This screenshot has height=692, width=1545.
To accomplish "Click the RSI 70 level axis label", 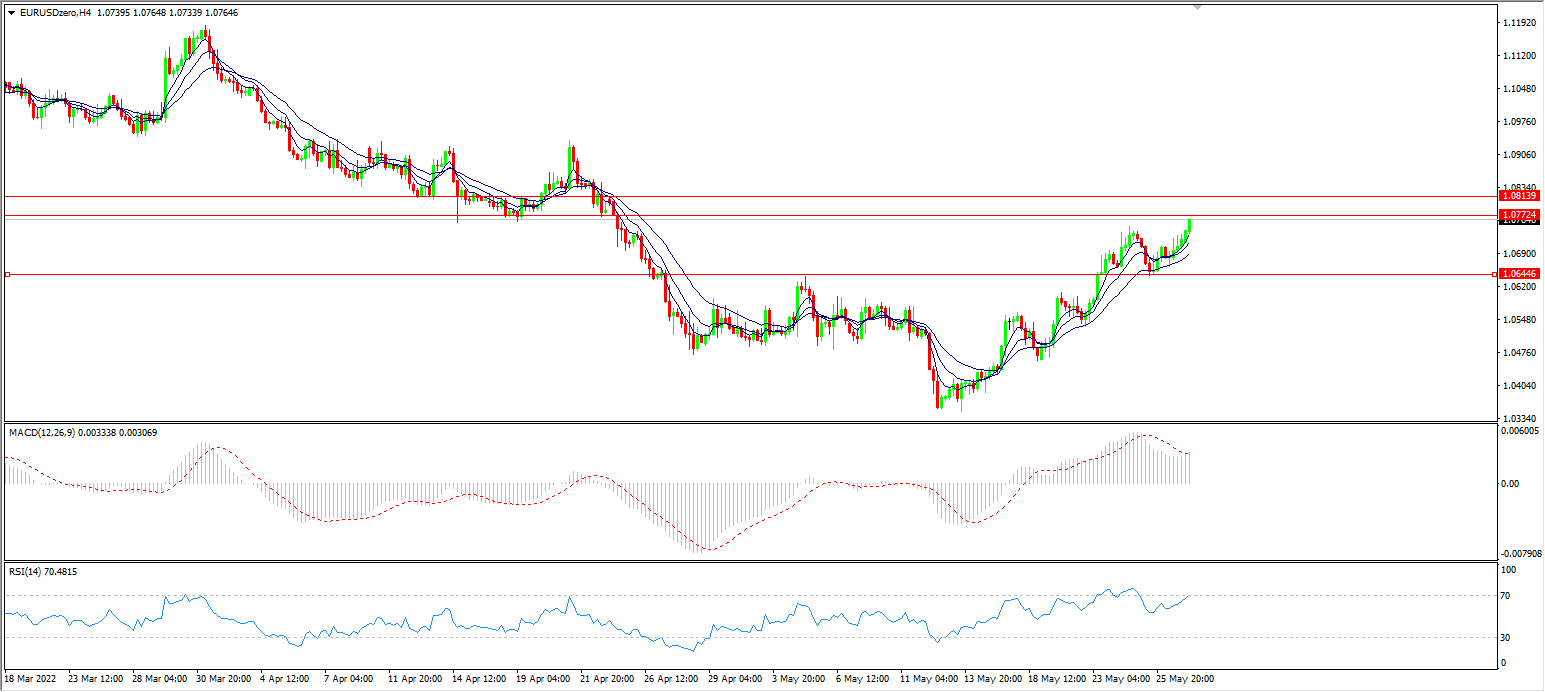I will pyautogui.click(x=1508, y=596).
